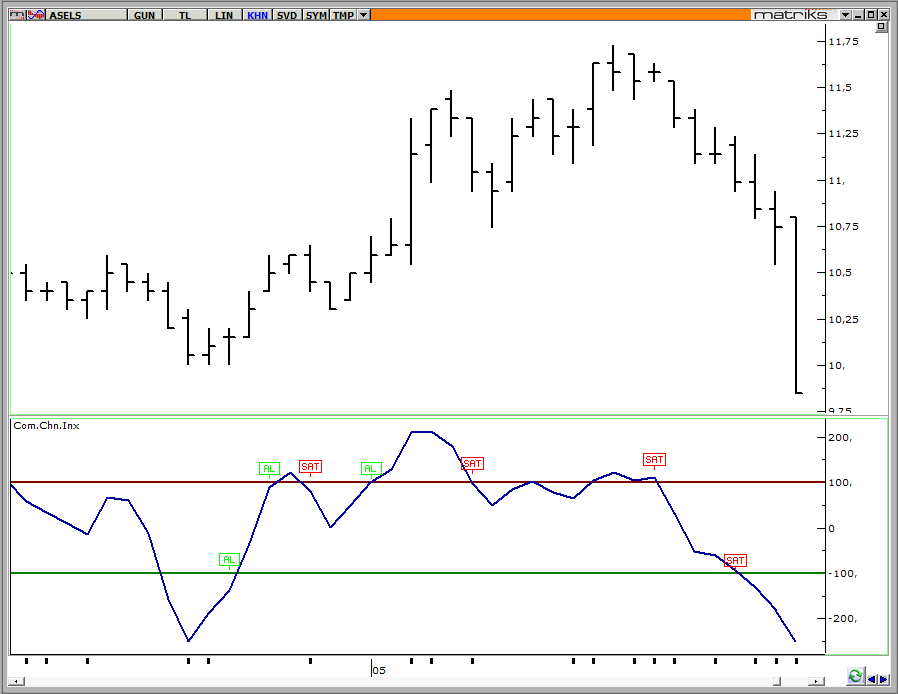Click the TL currency button
898x694 pixels.
[x=185, y=15]
